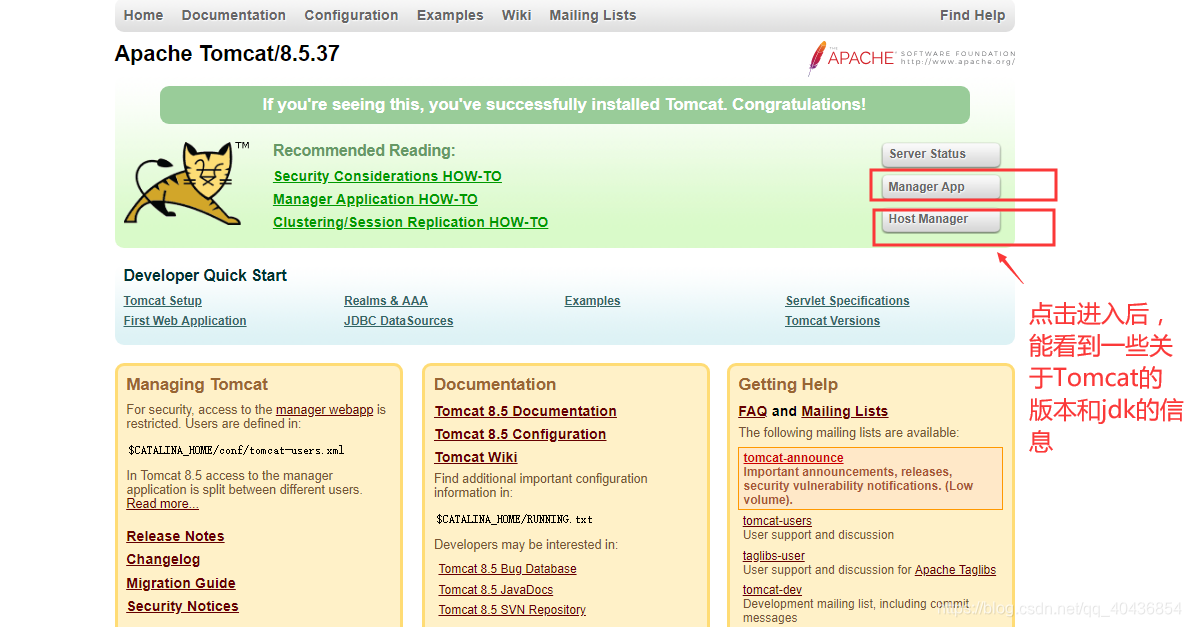This screenshot has height=627, width=1191.
Task: Click the Recommended Reading: heading
Action: coord(364,150)
